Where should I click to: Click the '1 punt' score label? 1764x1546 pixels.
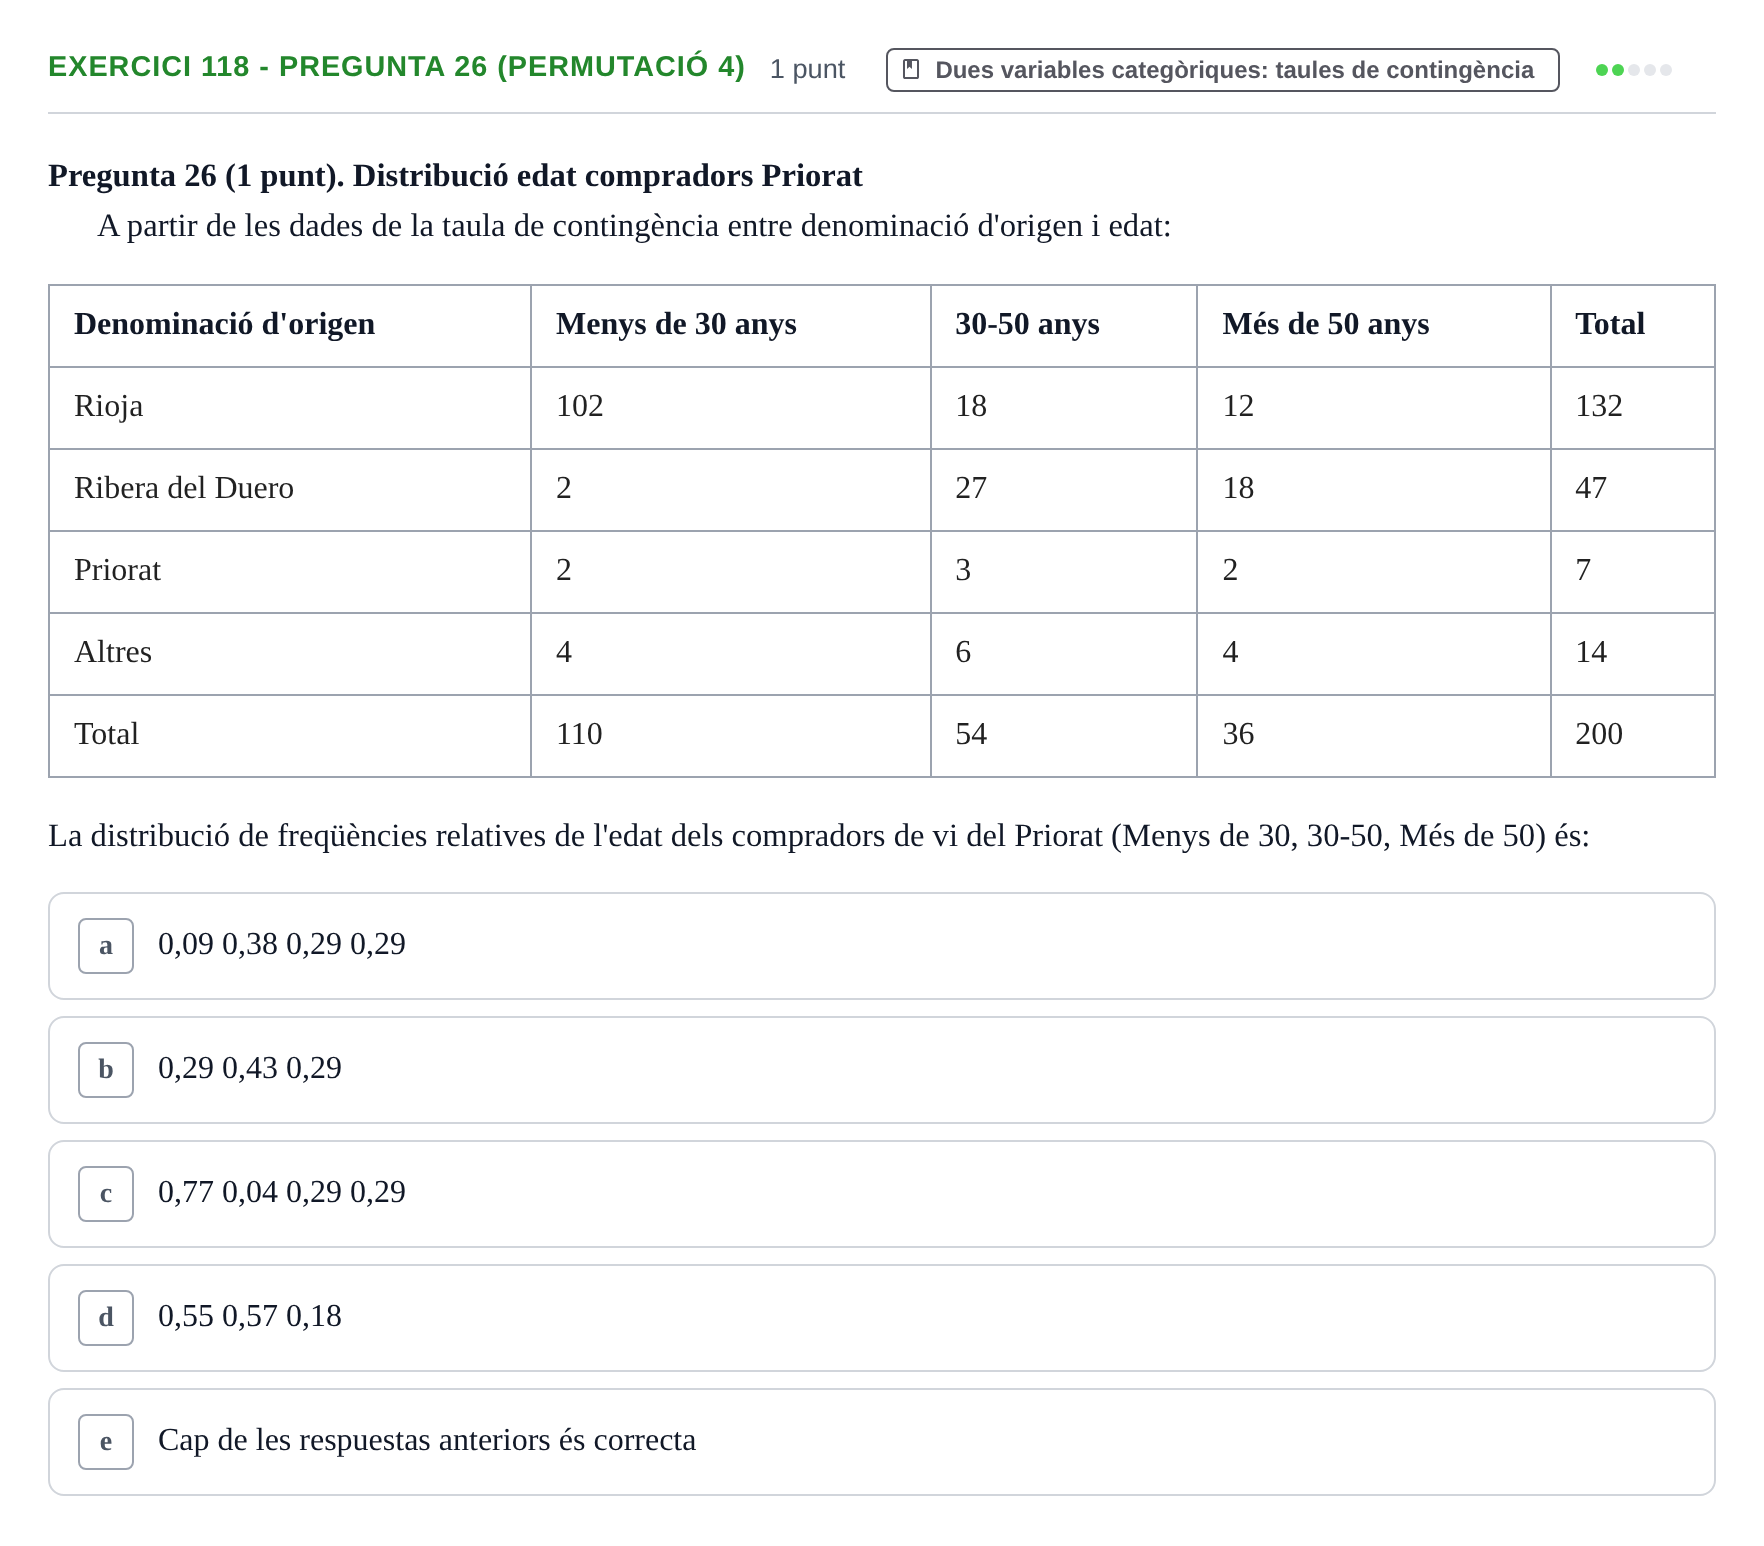807,69
